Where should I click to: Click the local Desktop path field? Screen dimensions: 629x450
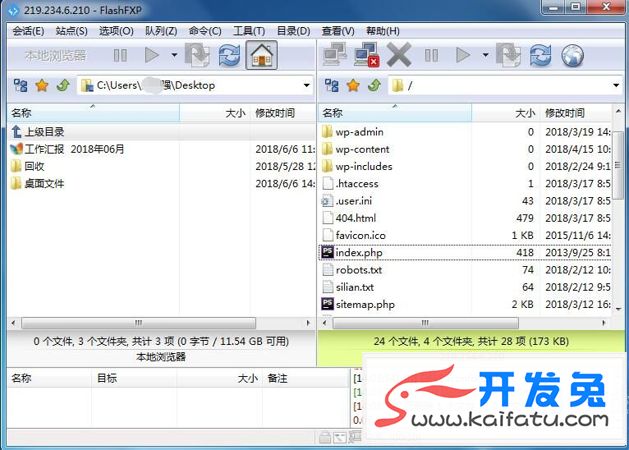click(195, 85)
